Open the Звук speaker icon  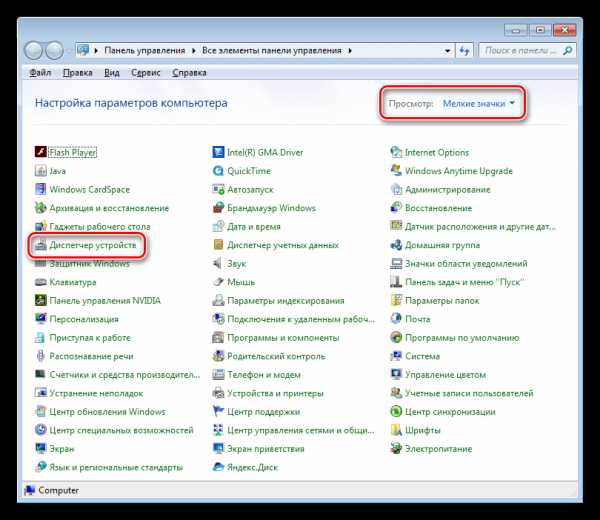click(218, 263)
